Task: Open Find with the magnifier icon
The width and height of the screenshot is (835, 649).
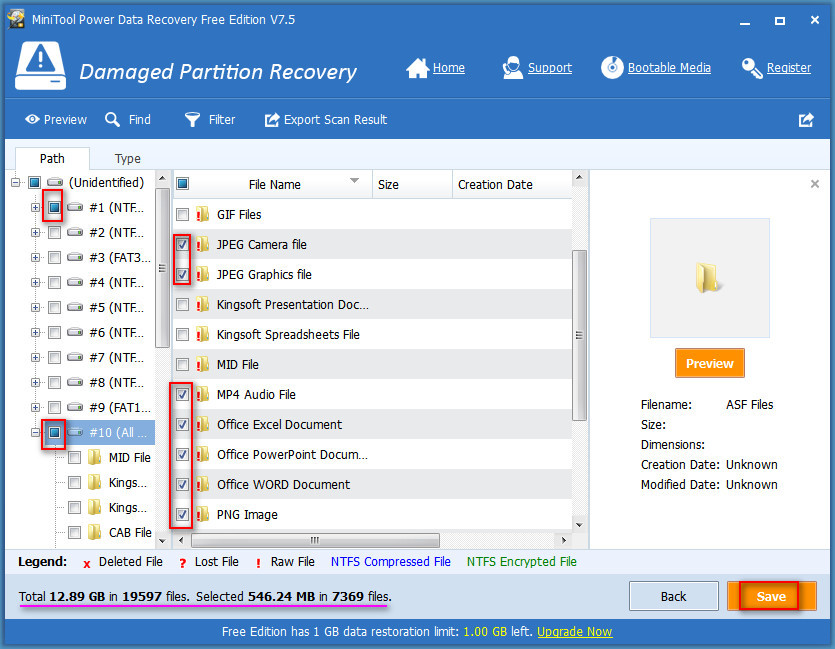Action: pos(112,119)
